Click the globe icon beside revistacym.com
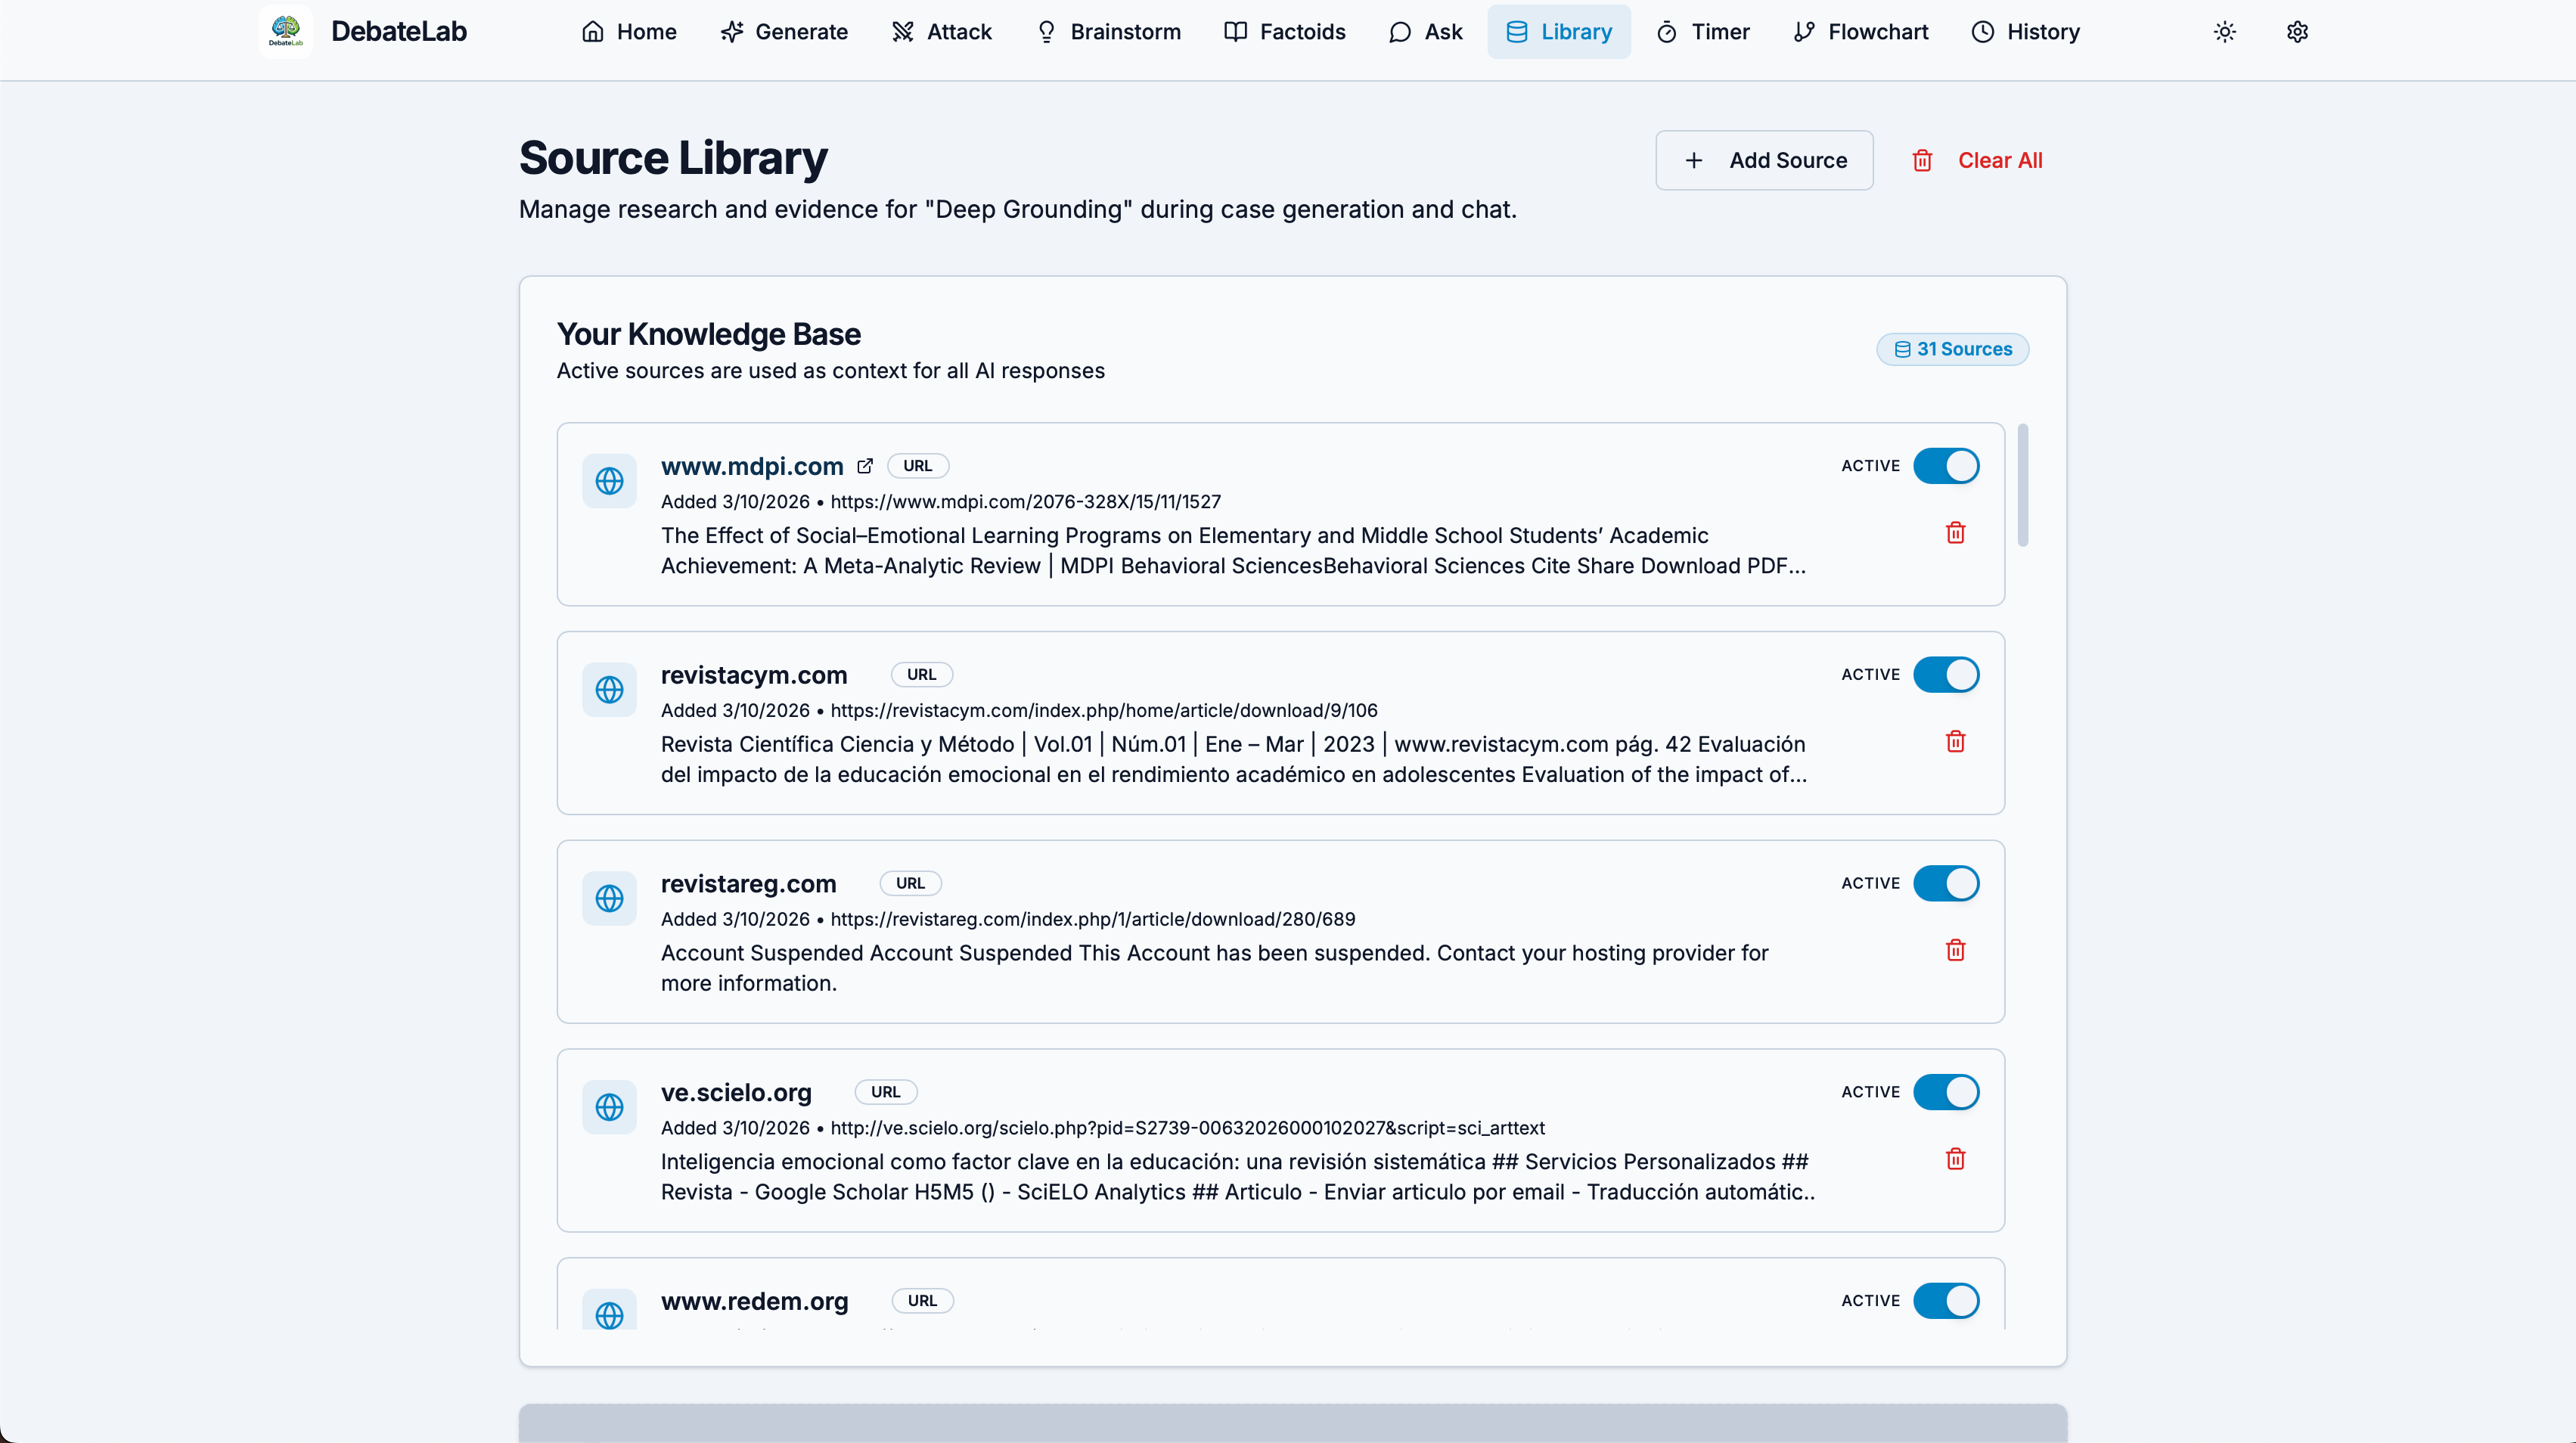 (609, 690)
